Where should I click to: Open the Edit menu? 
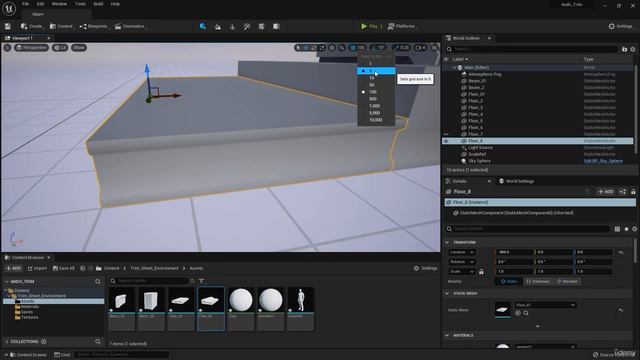tap(40, 4)
